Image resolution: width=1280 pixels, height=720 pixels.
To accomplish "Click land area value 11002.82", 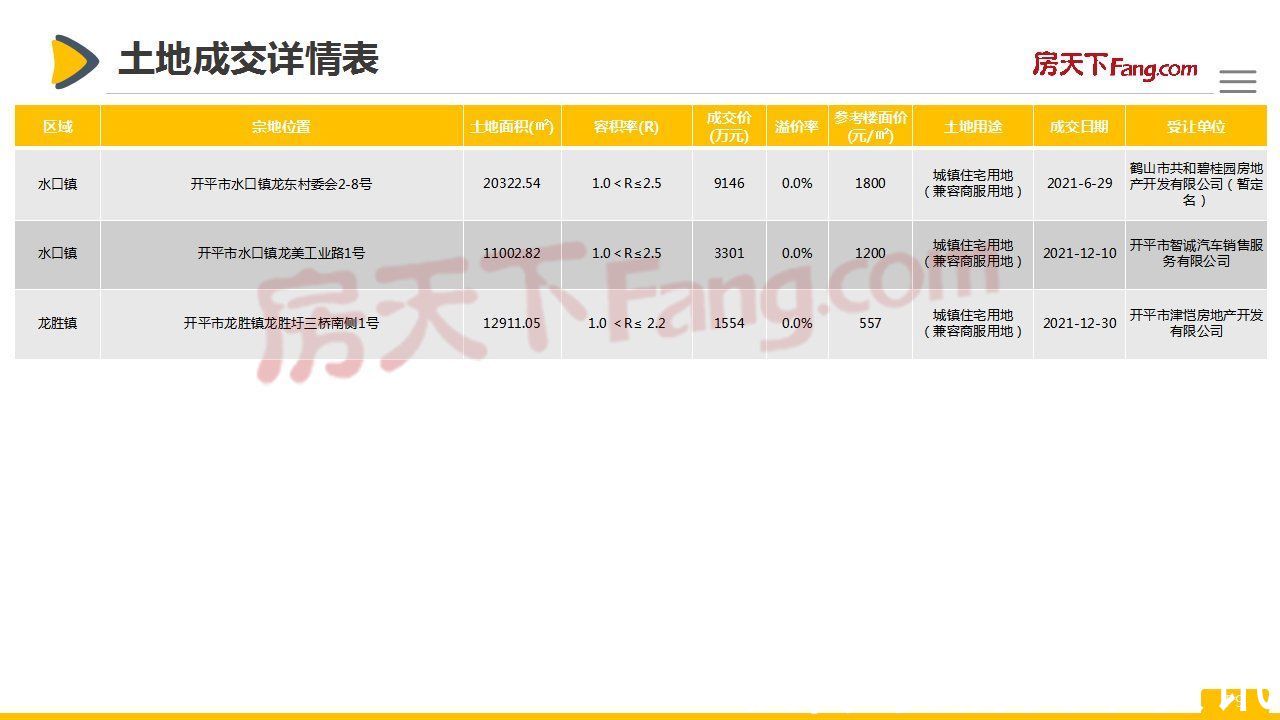I will tap(512, 253).
